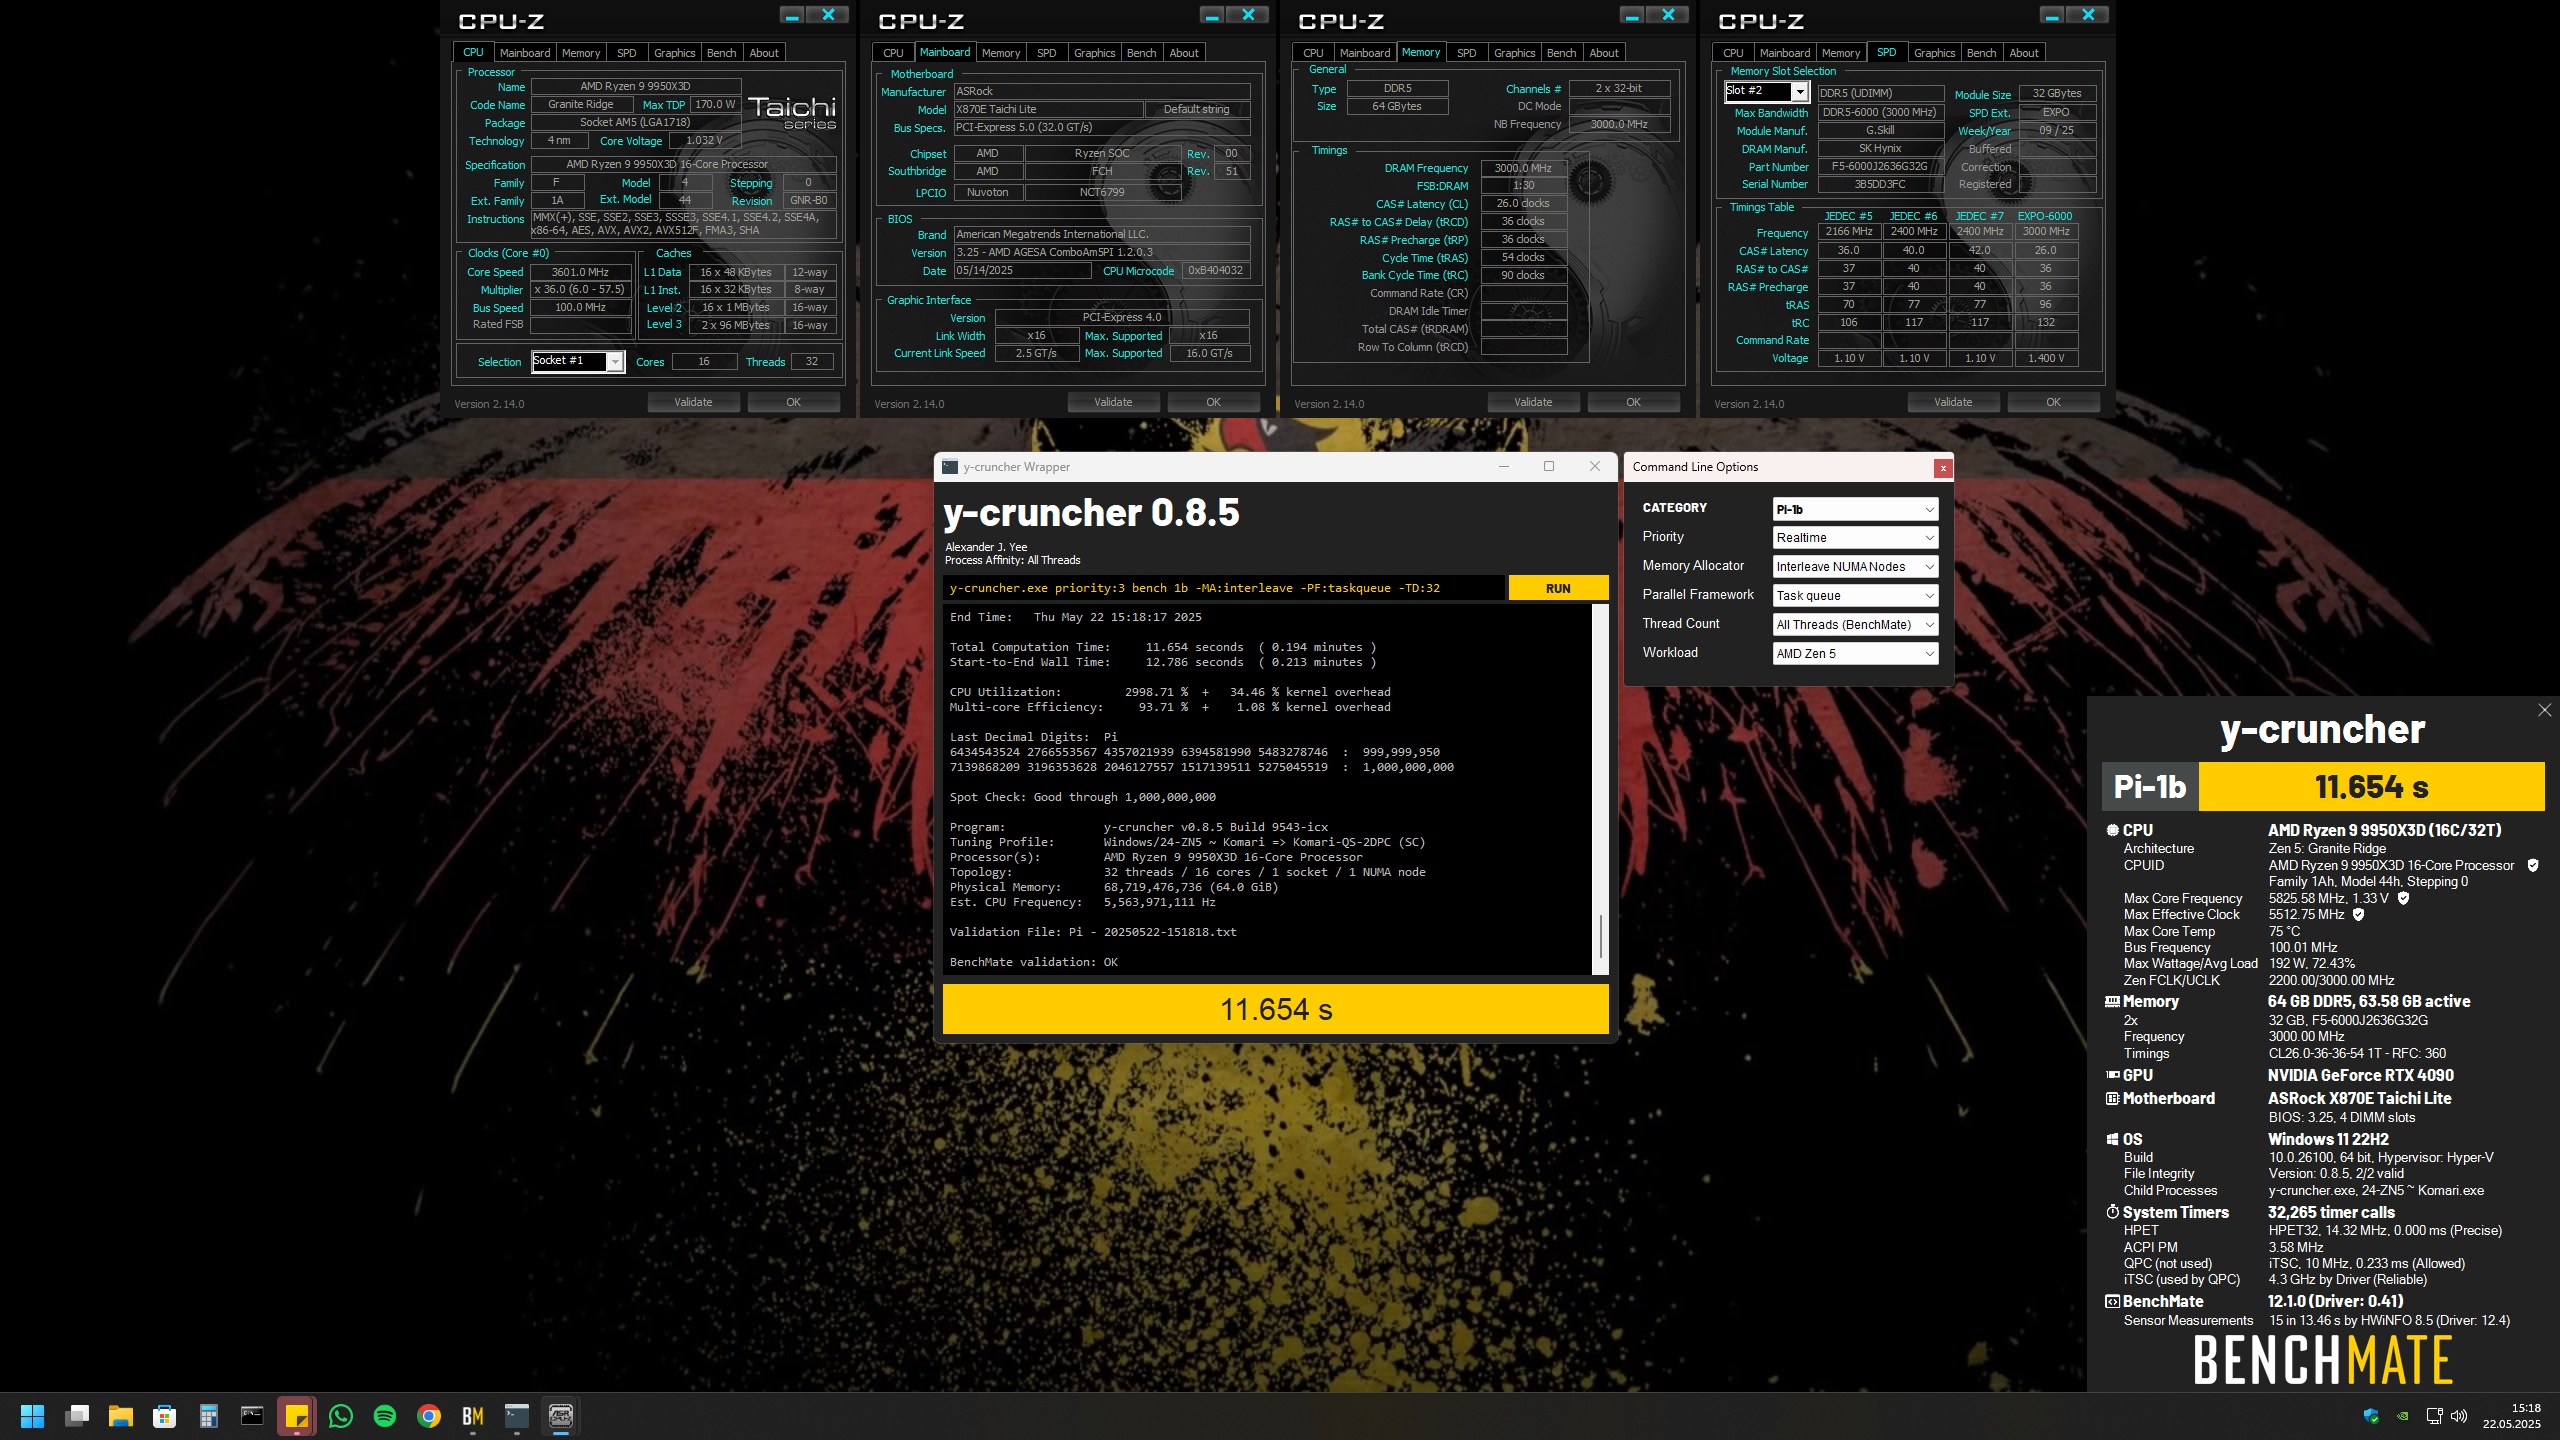Open clock and date 15:18 flyout
Image resolution: width=2560 pixels, height=1440 pixels.
[x=2511, y=1416]
